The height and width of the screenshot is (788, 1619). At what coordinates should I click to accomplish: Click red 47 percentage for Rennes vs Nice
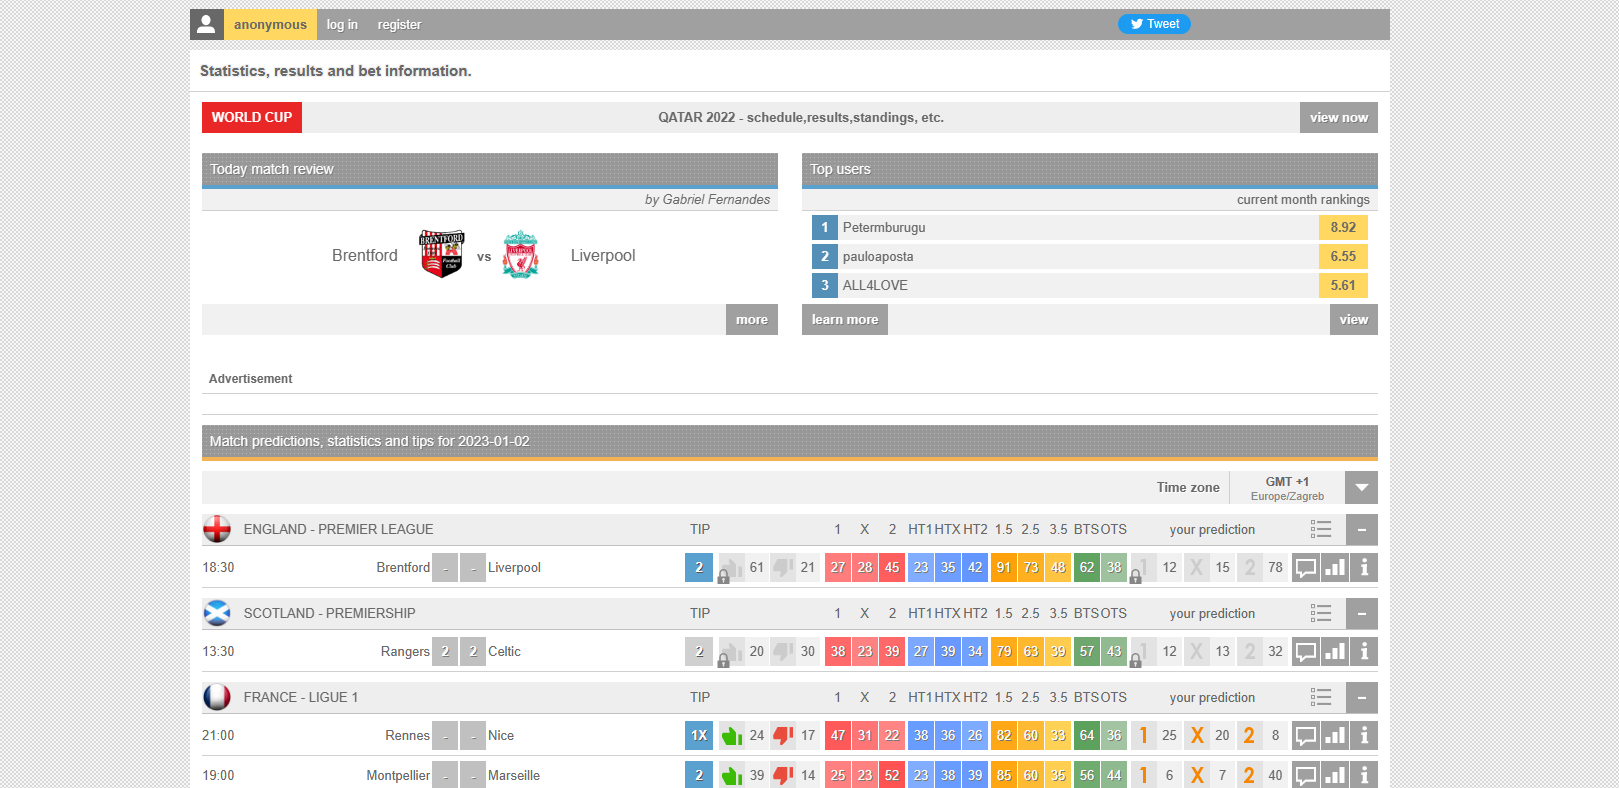[838, 736]
